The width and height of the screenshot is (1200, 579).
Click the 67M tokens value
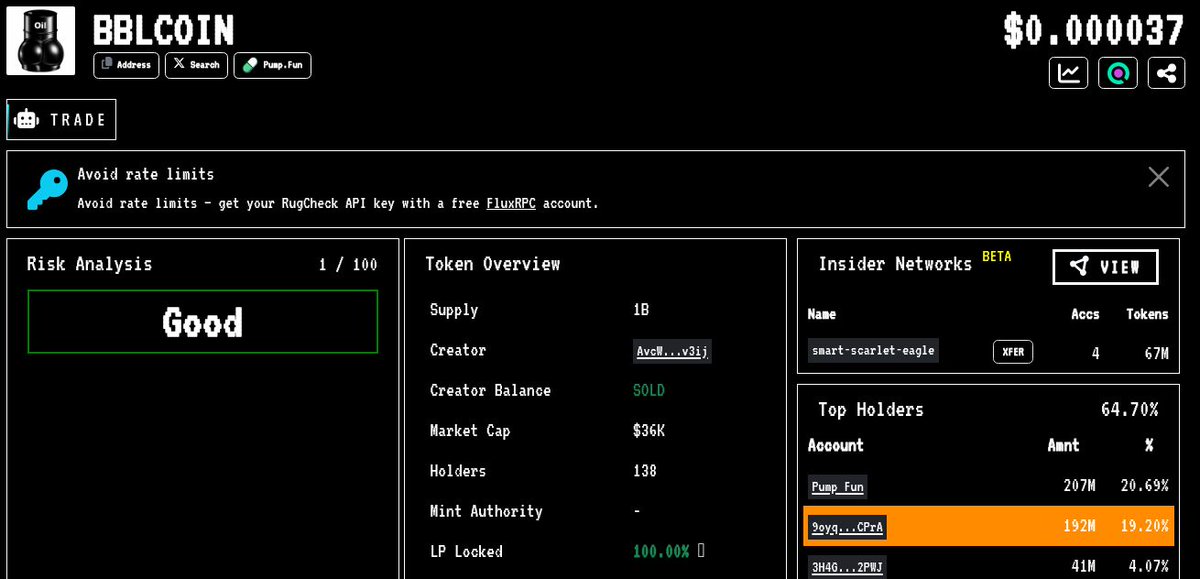click(1156, 353)
